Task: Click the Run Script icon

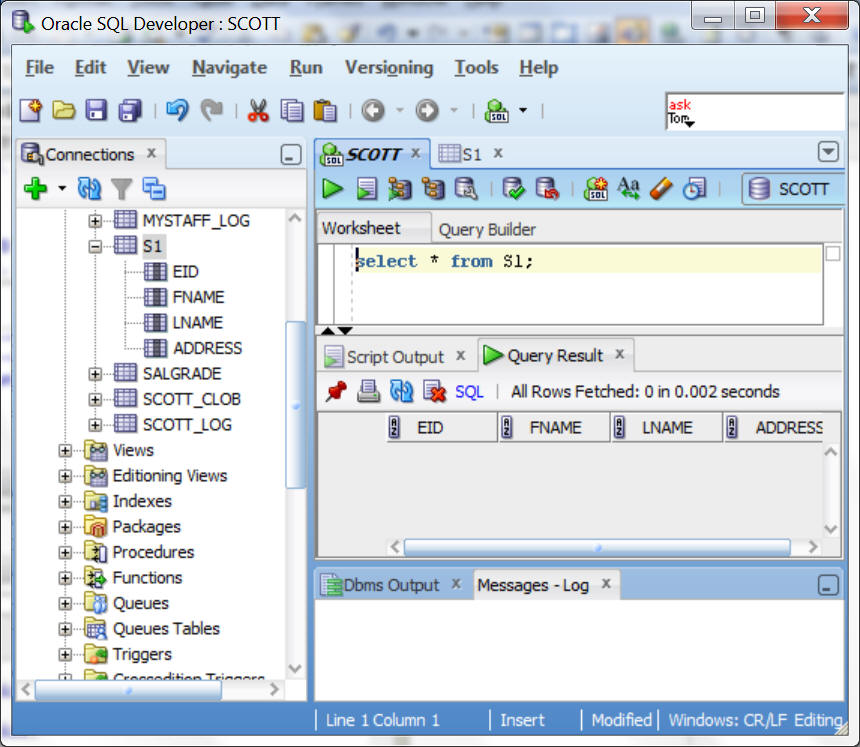Action: click(366, 189)
